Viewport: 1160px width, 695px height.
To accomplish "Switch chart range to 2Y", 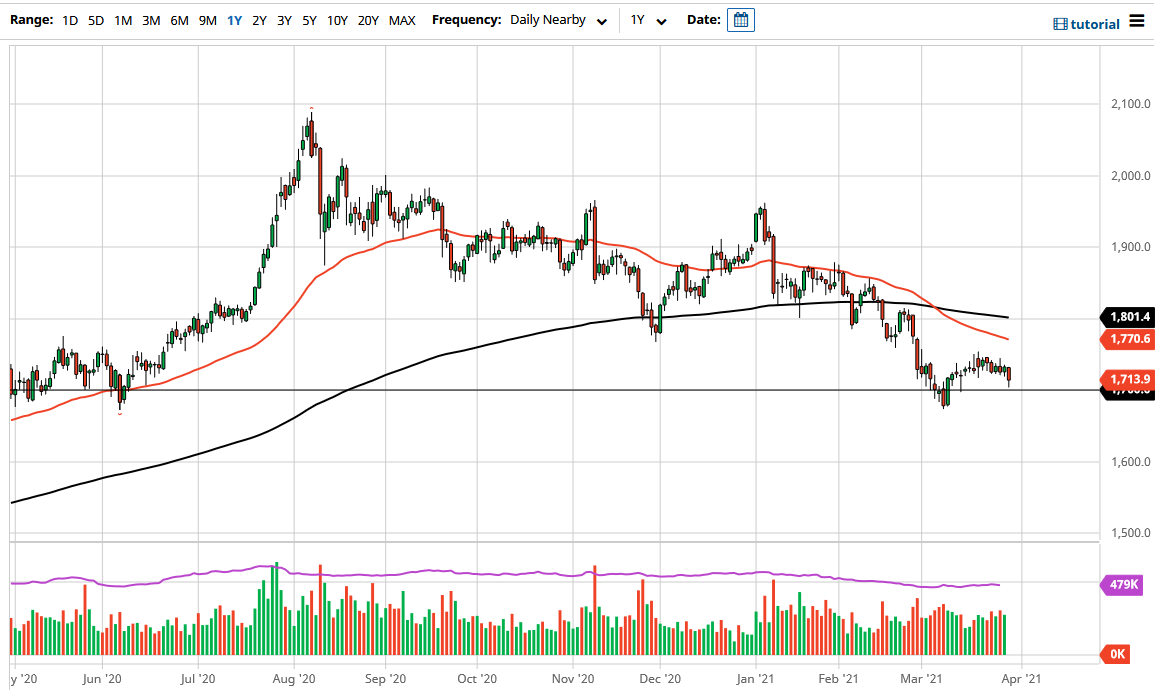I will [259, 21].
